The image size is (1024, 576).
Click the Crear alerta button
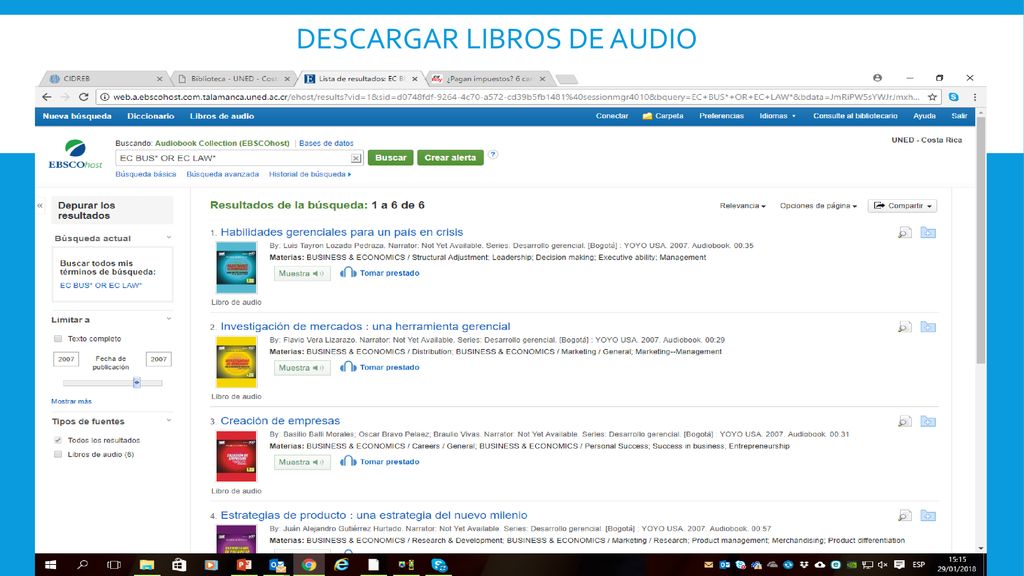pos(451,157)
